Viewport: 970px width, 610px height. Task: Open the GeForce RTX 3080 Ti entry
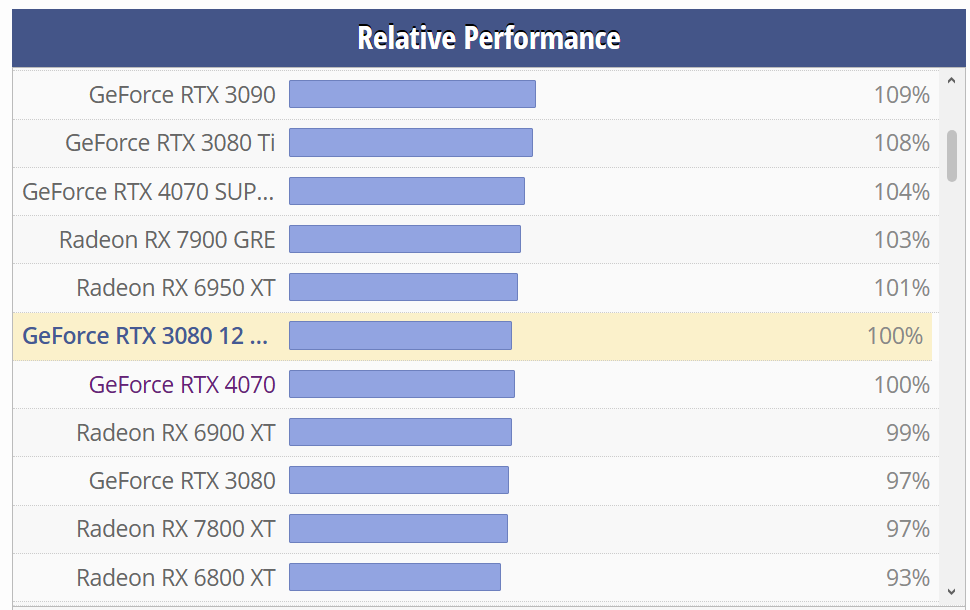[170, 143]
